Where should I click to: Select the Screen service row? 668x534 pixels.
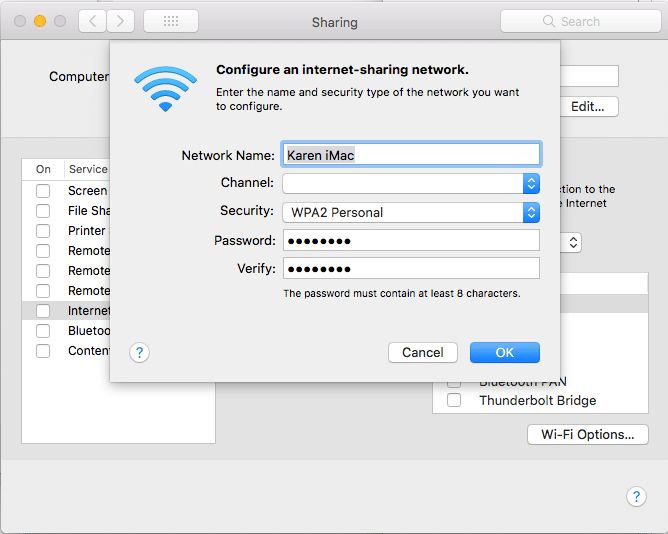click(66, 191)
